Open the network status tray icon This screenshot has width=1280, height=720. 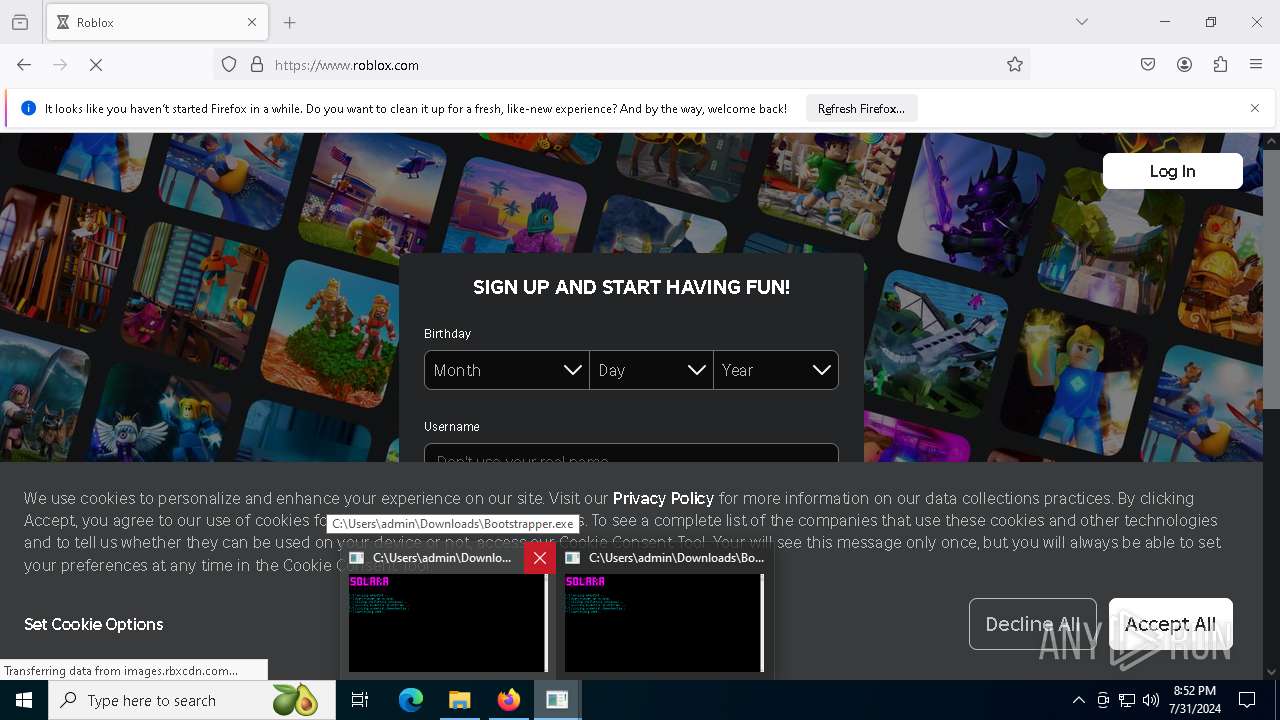tap(1127, 700)
